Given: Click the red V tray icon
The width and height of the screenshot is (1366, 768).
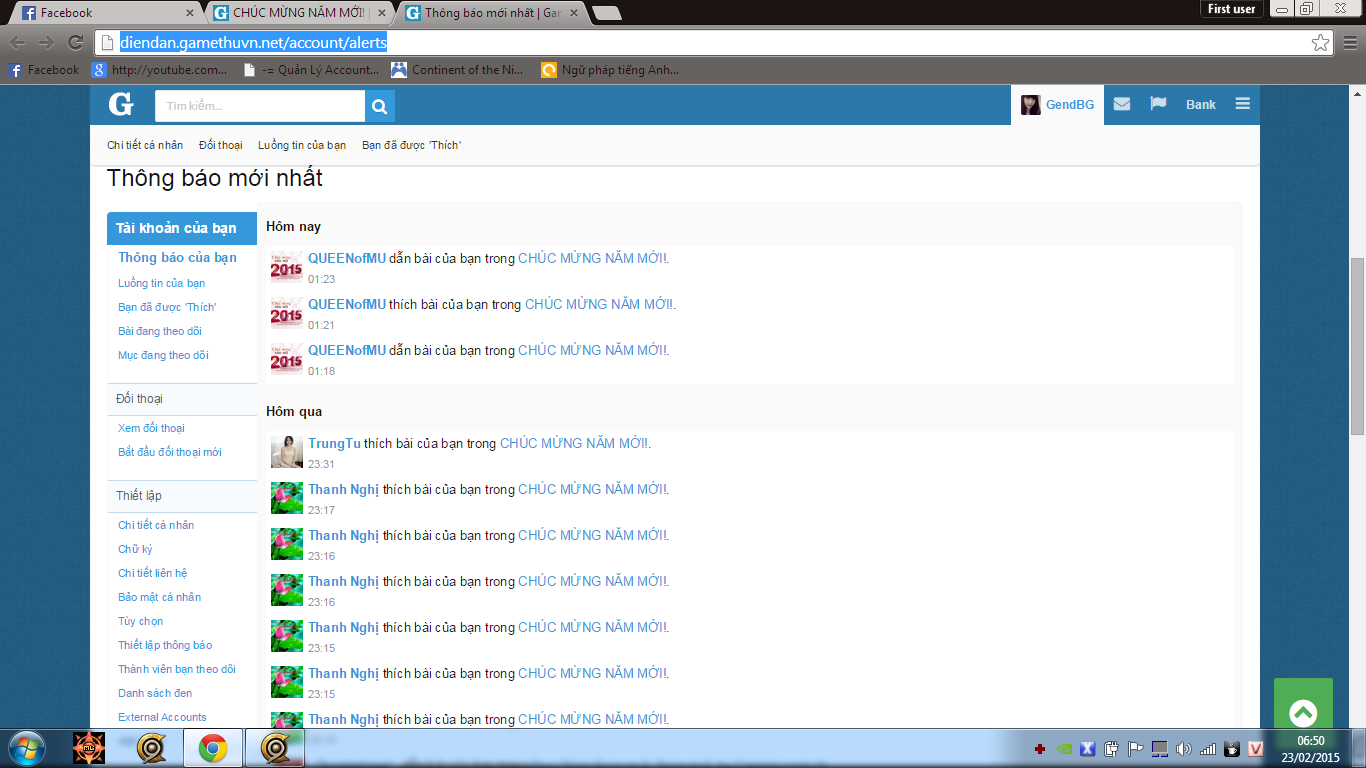Looking at the screenshot, I should click(1256, 748).
